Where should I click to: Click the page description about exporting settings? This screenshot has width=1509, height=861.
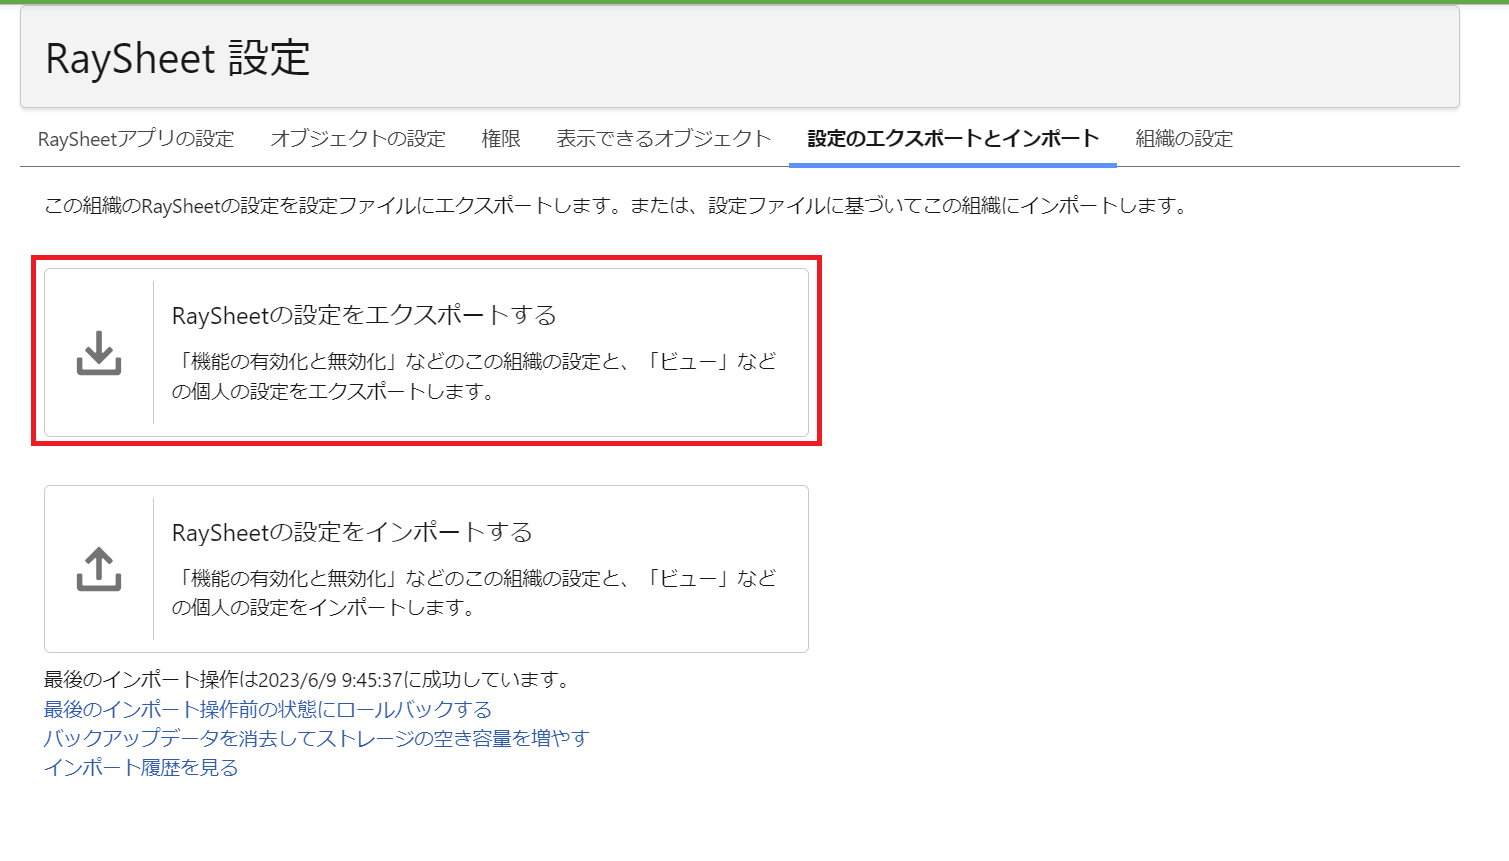(617, 206)
